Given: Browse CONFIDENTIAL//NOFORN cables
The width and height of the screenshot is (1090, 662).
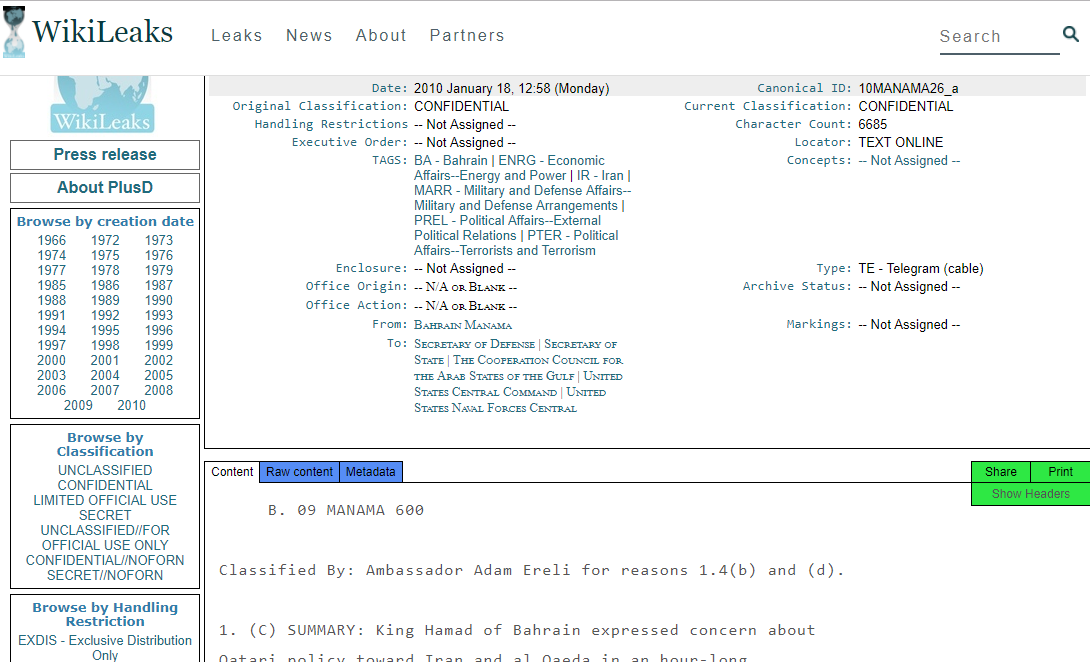Looking at the screenshot, I should [x=105, y=560].
